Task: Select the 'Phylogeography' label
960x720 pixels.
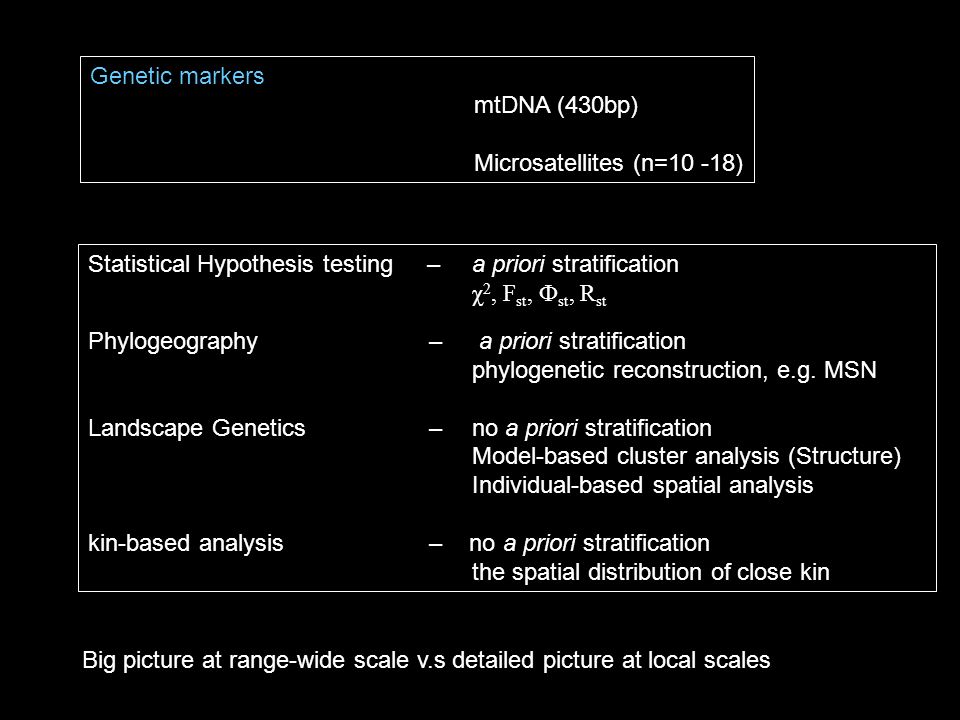Action: point(173,342)
